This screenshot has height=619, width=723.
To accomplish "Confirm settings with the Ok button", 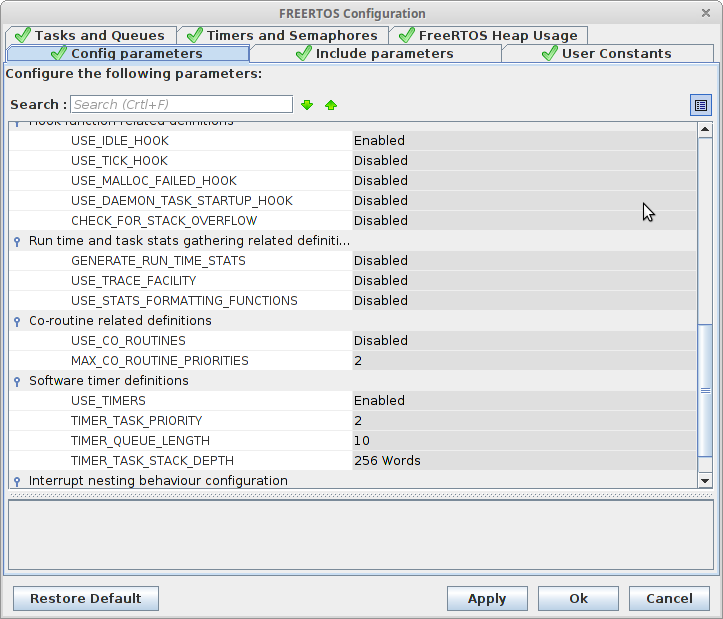I will point(578,598).
